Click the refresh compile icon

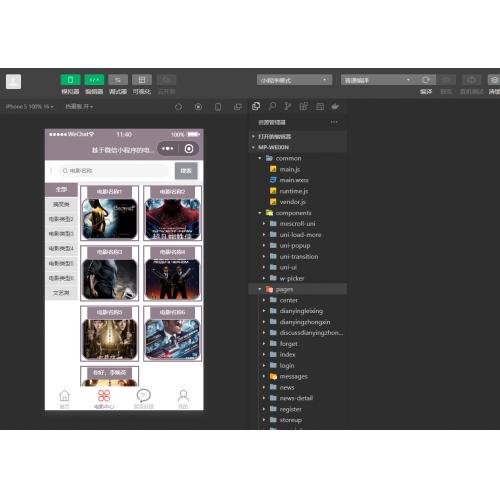(x=426, y=80)
